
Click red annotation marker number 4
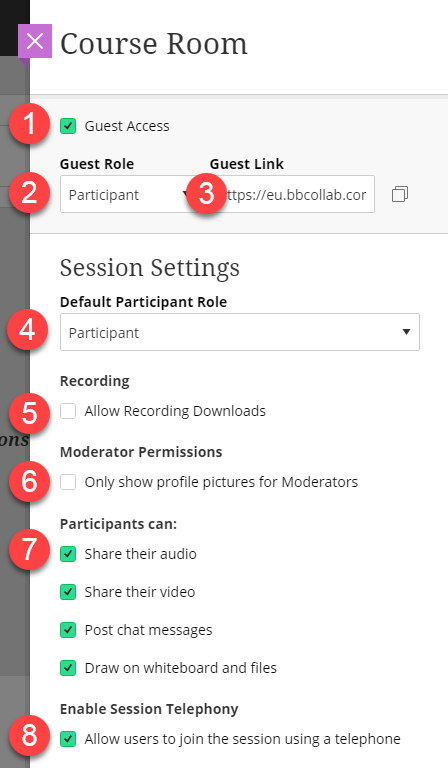coord(27,330)
